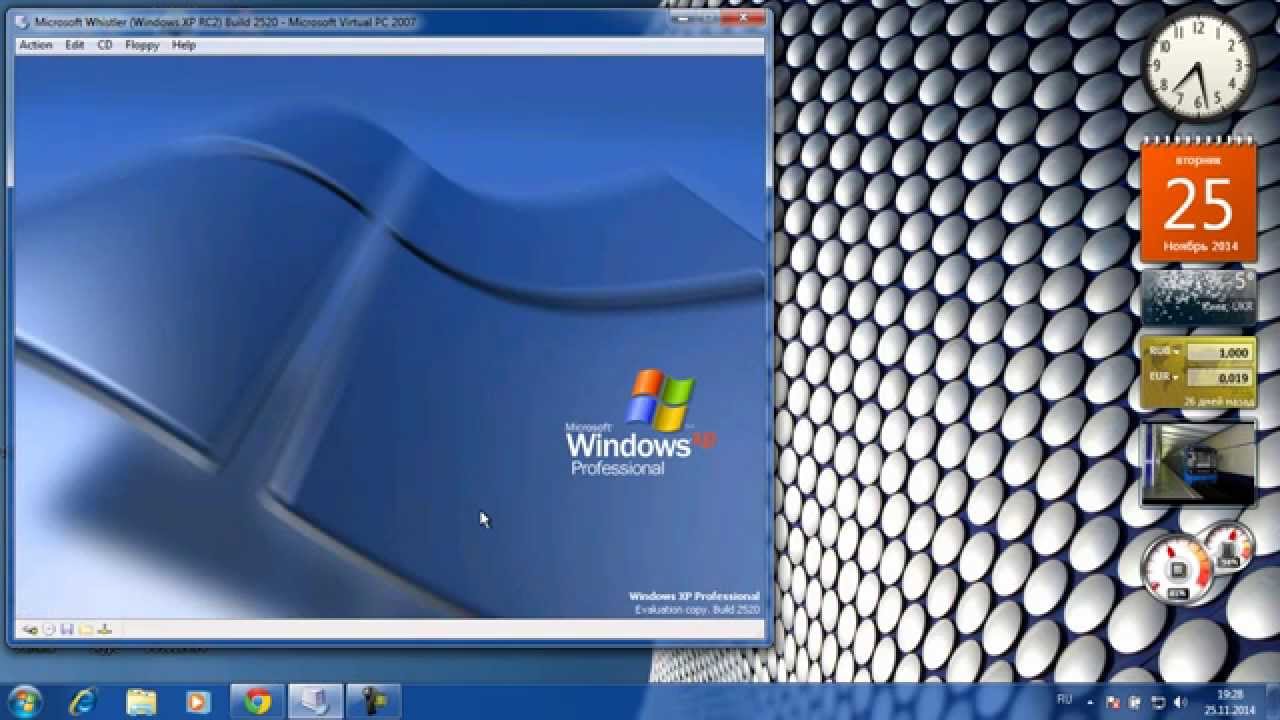Open the Help menu in Virtual PC
Image resolution: width=1280 pixels, height=720 pixels.
(x=183, y=45)
